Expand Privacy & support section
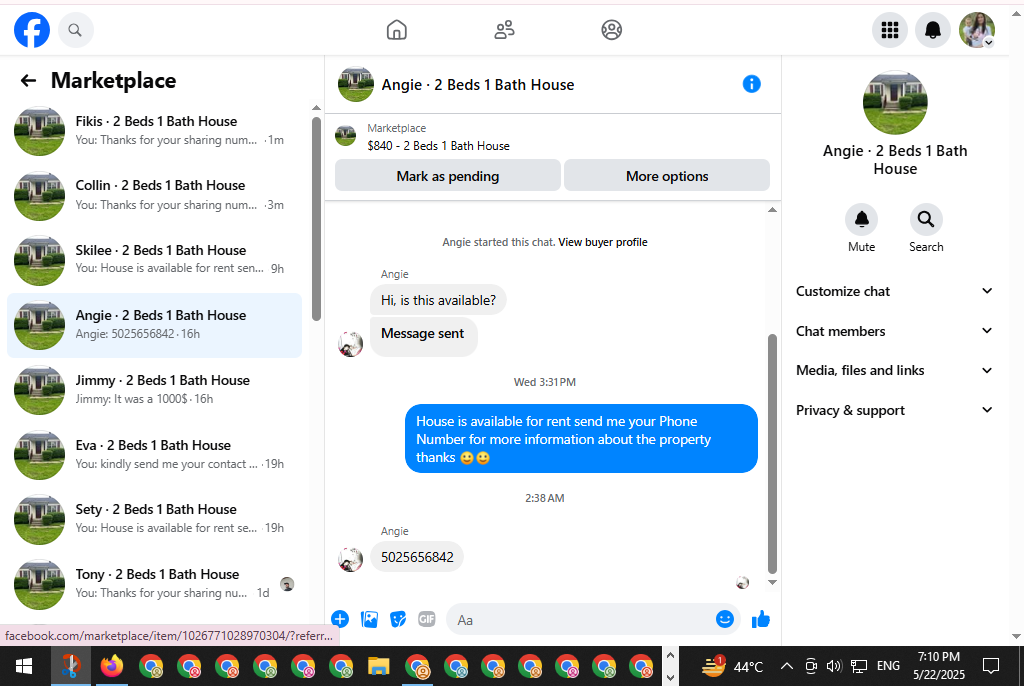 coord(894,410)
